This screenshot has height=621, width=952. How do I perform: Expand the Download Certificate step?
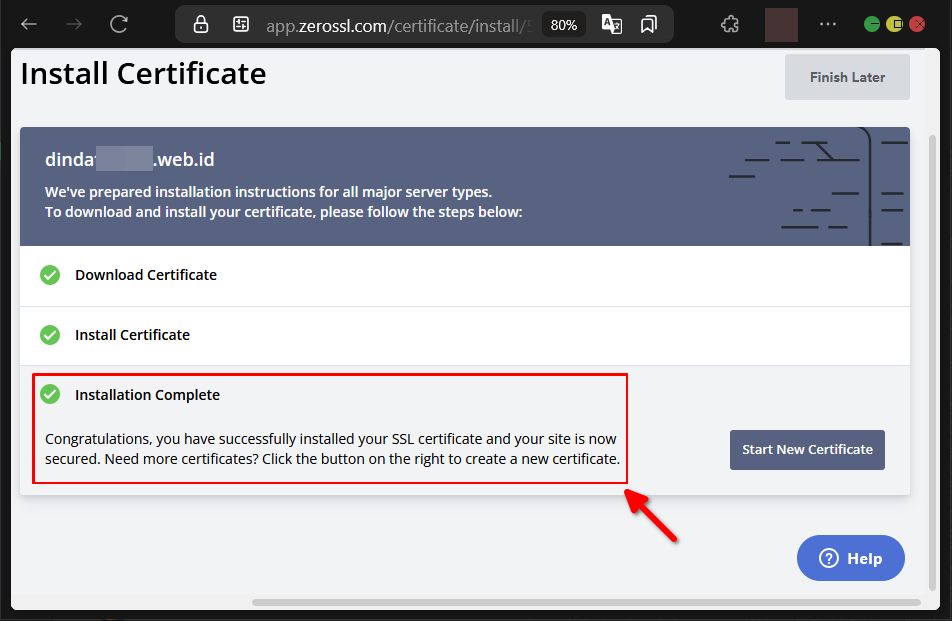(x=464, y=276)
